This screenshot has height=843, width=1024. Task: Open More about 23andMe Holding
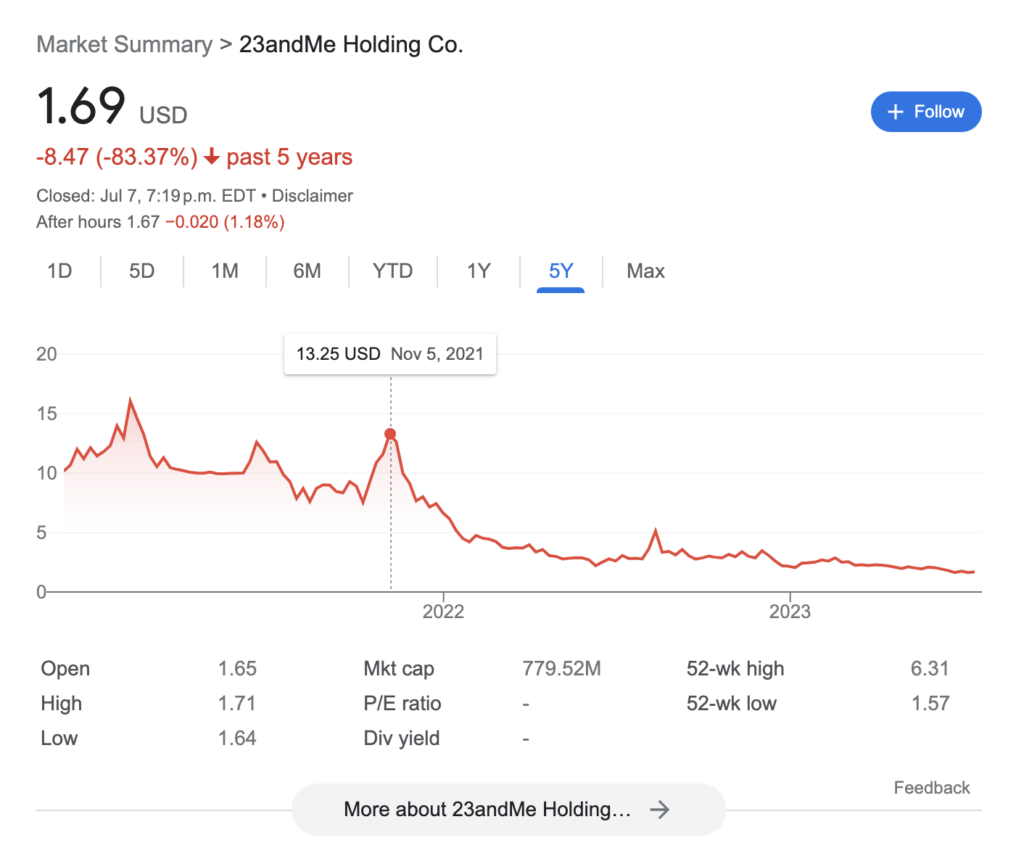509,810
